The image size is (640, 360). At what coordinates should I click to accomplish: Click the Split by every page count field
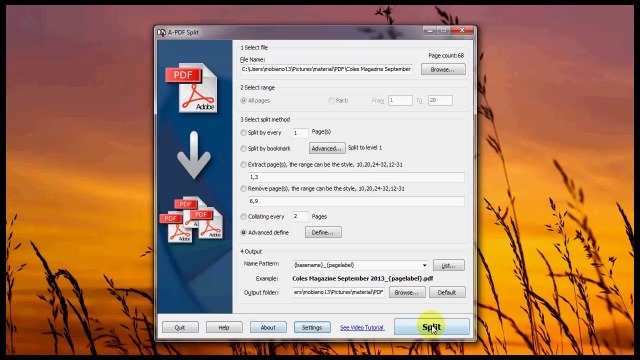click(x=300, y=133)
